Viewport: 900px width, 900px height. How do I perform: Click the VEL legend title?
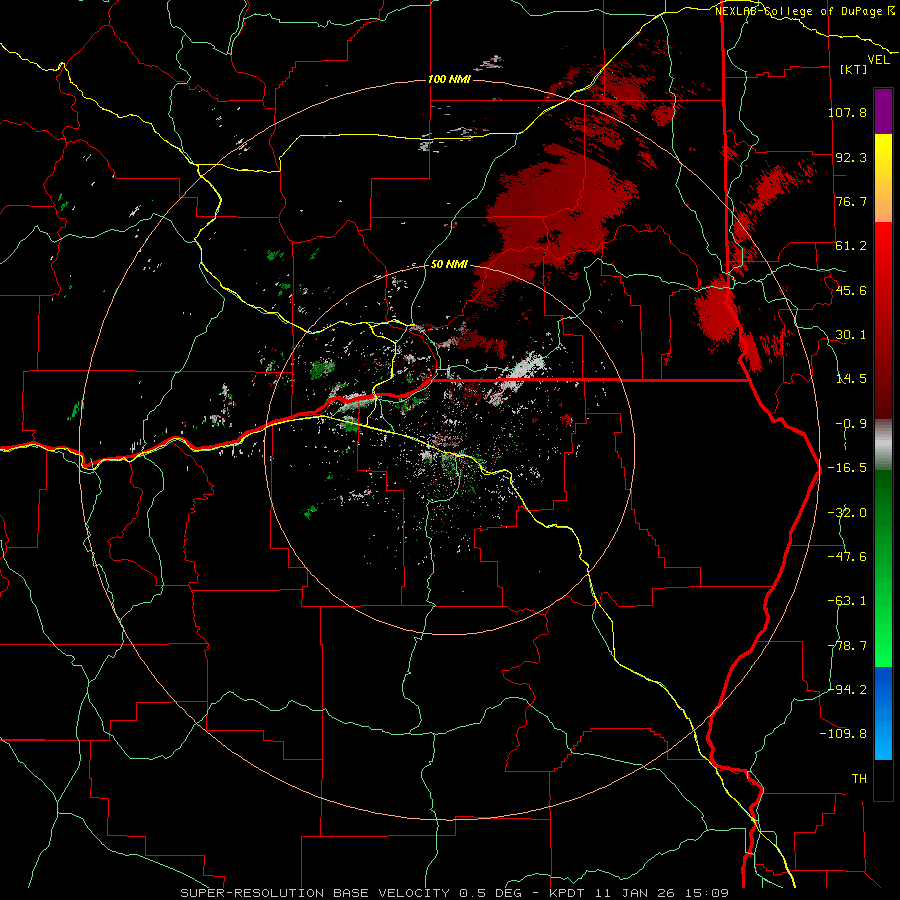(878, 60)
